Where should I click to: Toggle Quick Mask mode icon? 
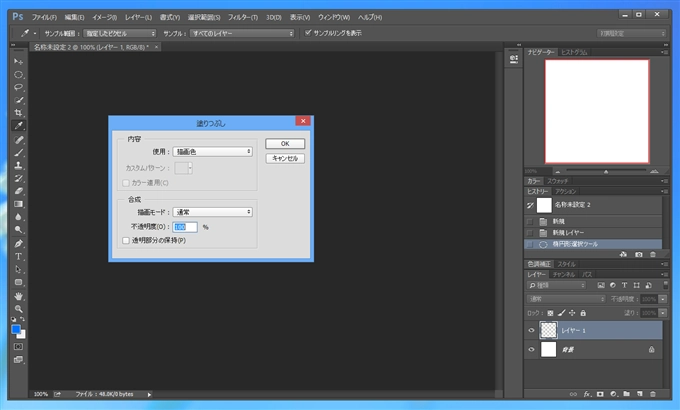pos(18,347)
